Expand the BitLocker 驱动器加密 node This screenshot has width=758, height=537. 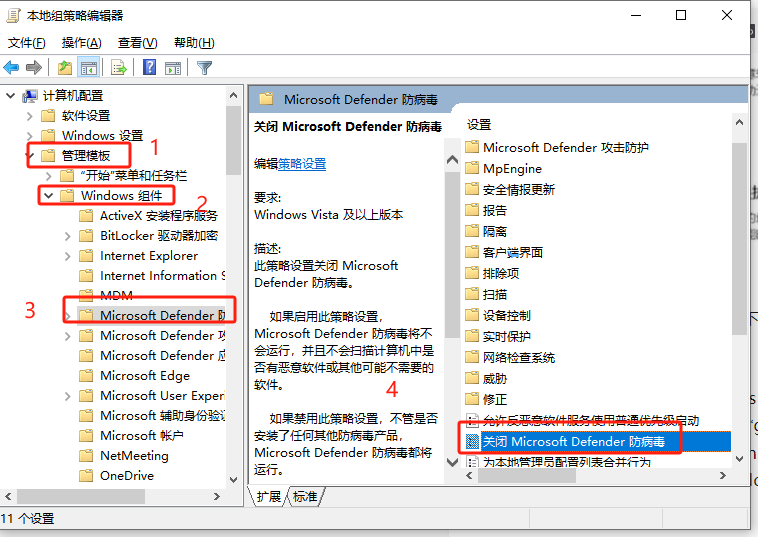pyautogui.click(x=68, y=236)
